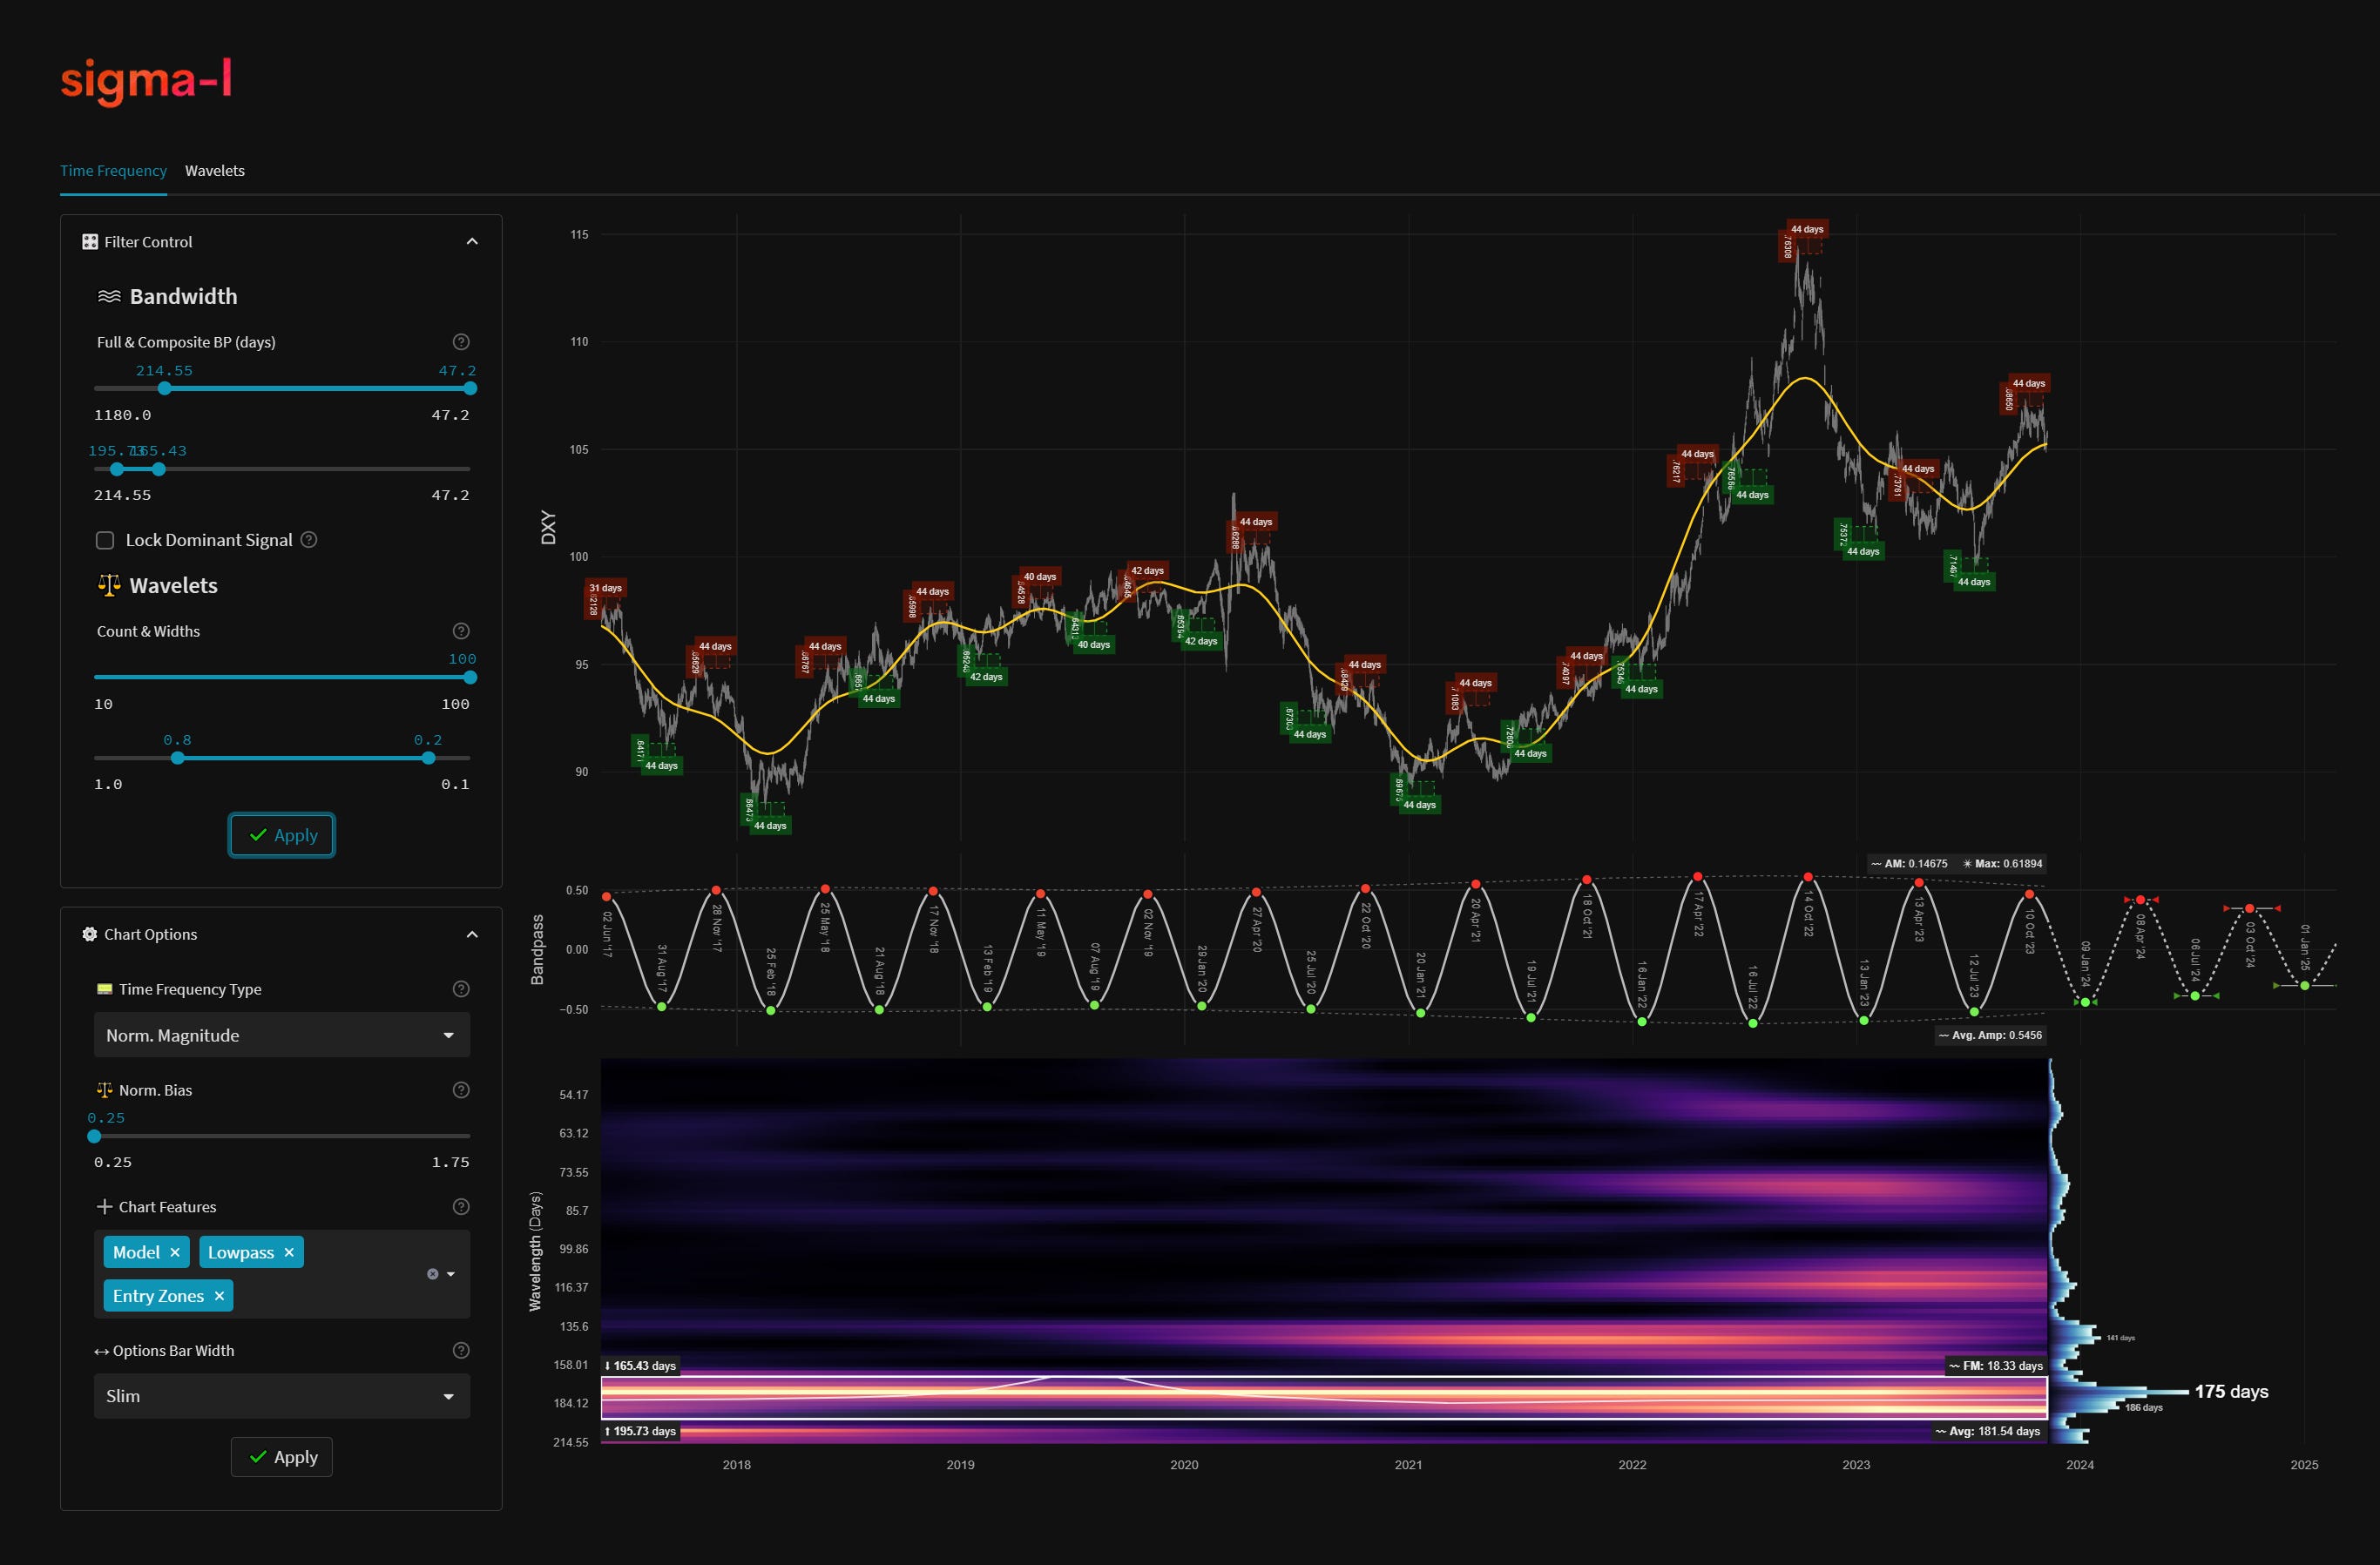The image size is (2380, 1565).
Task: Click the sigma-l logo
Action: (146, 81)
